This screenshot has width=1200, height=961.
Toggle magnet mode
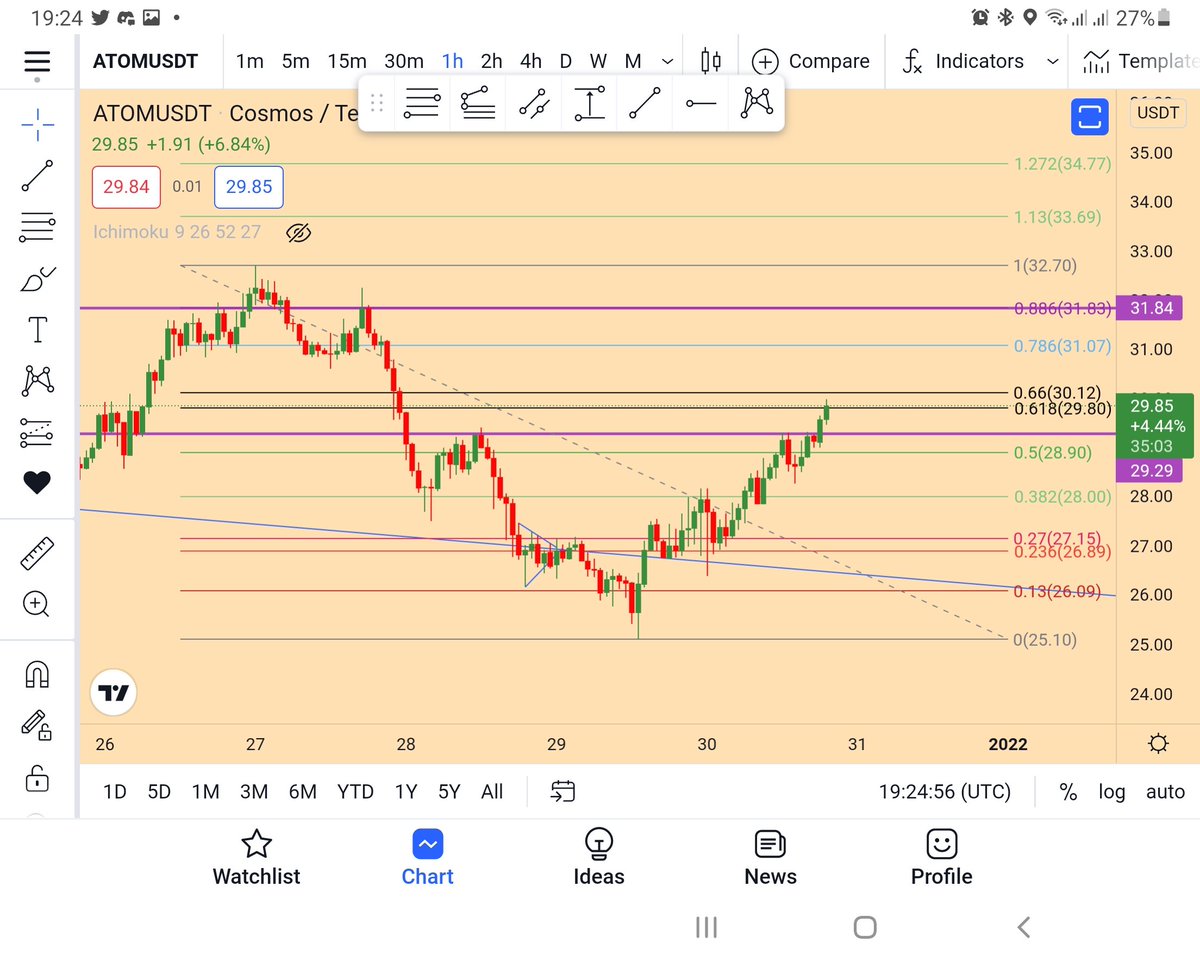click(37, 674)
